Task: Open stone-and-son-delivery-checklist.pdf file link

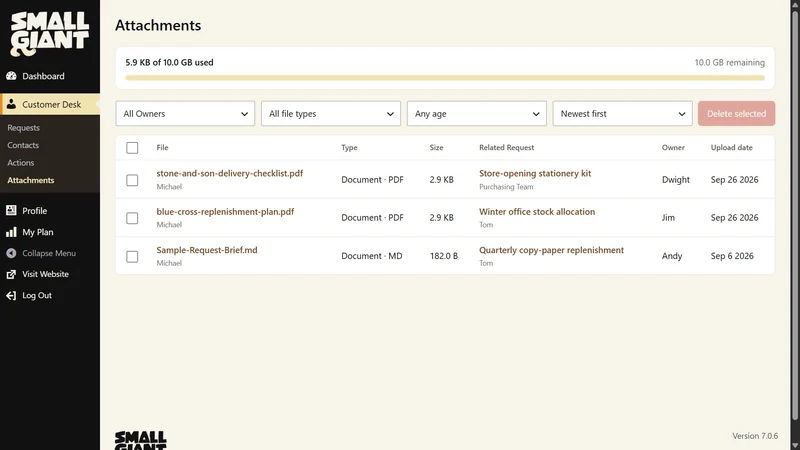Action: click(x=230, y=173)
